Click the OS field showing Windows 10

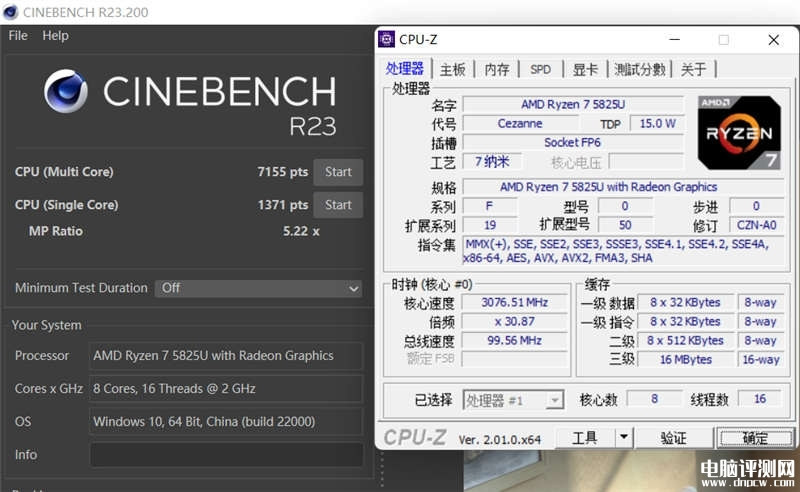pyautogui.click(x=226, y=422)
